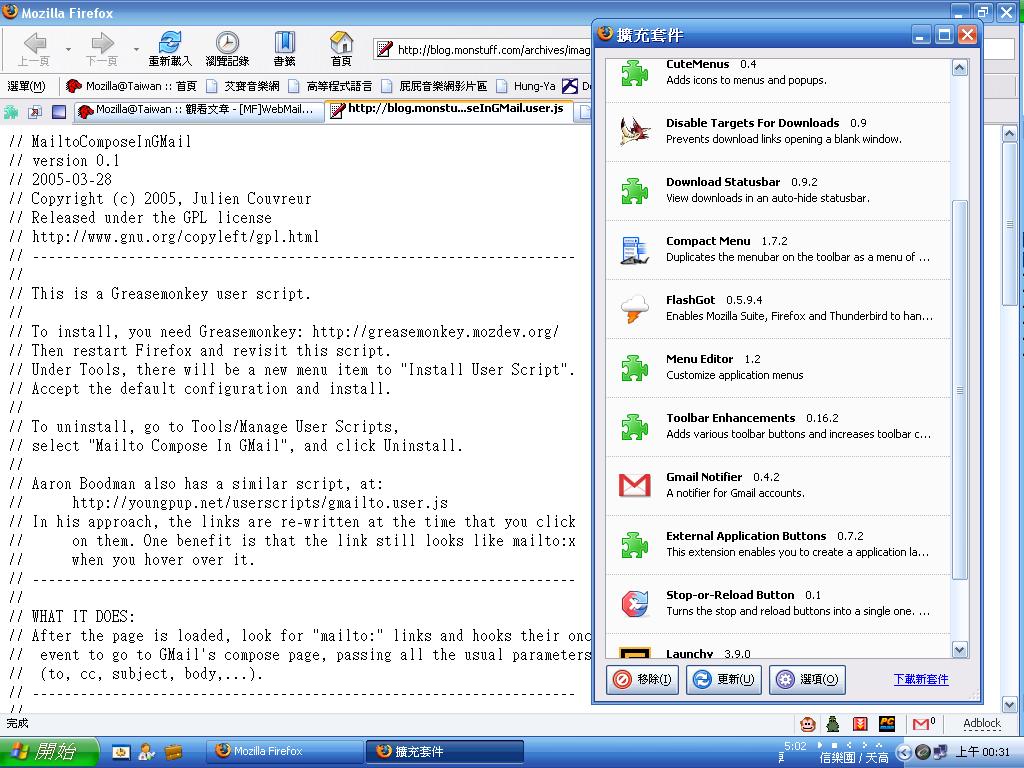Screen dimensions: 1024x768
Task: Open the History (瀏覽記錄) toolbar icon
Action: (227, 47)
